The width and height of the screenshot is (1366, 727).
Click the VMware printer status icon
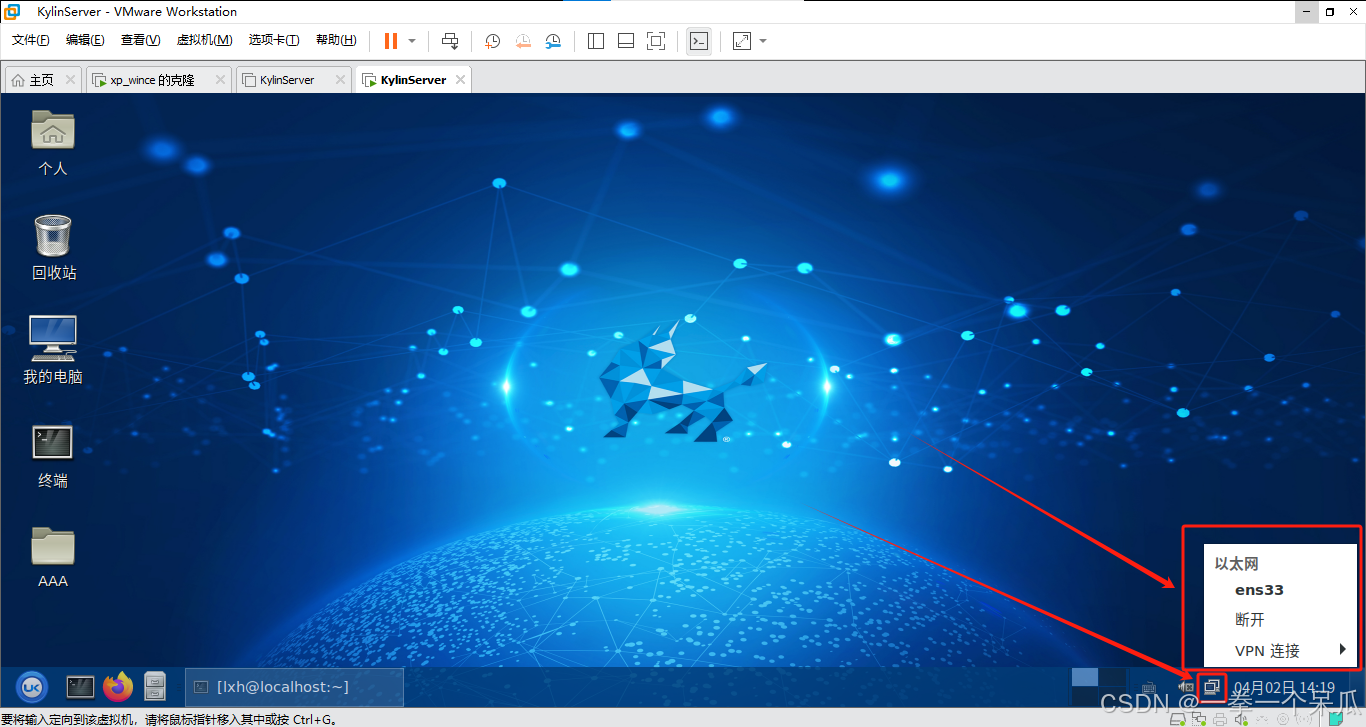coord(1220,719)
